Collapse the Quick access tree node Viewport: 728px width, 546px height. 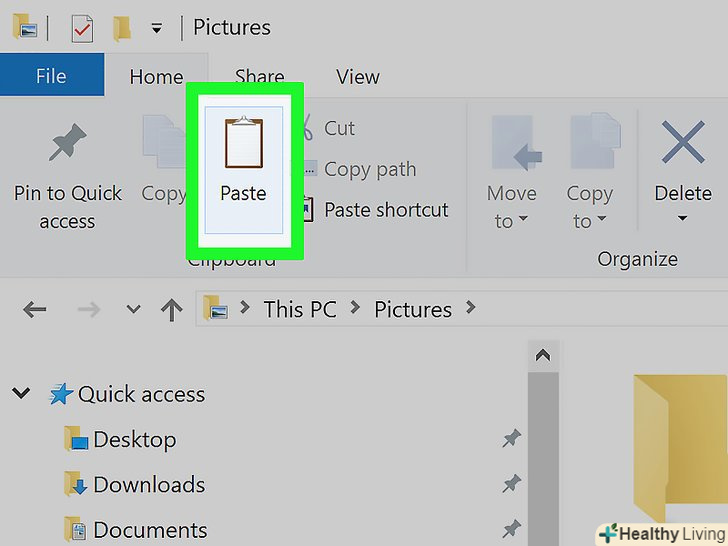click(21, 394)
